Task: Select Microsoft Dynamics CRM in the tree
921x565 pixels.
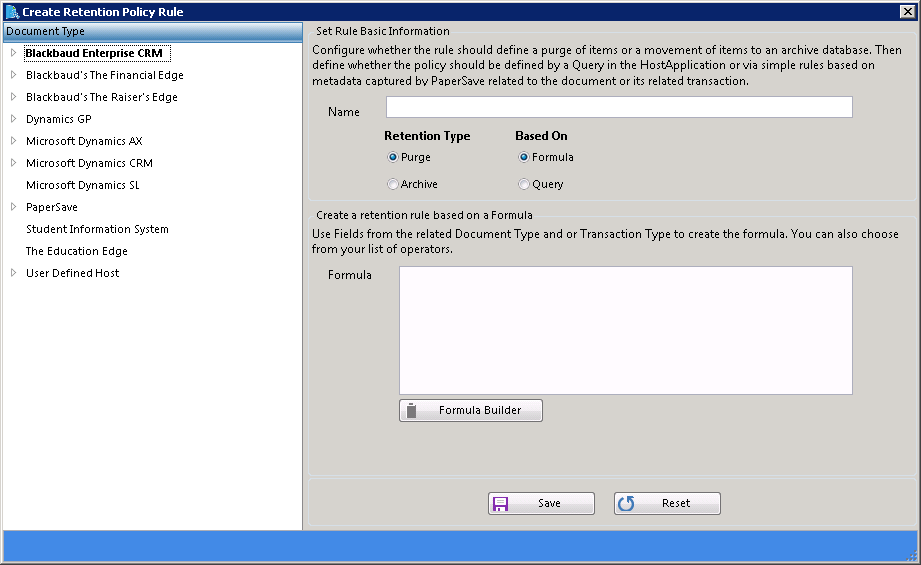Action: (x=89, y=163)
